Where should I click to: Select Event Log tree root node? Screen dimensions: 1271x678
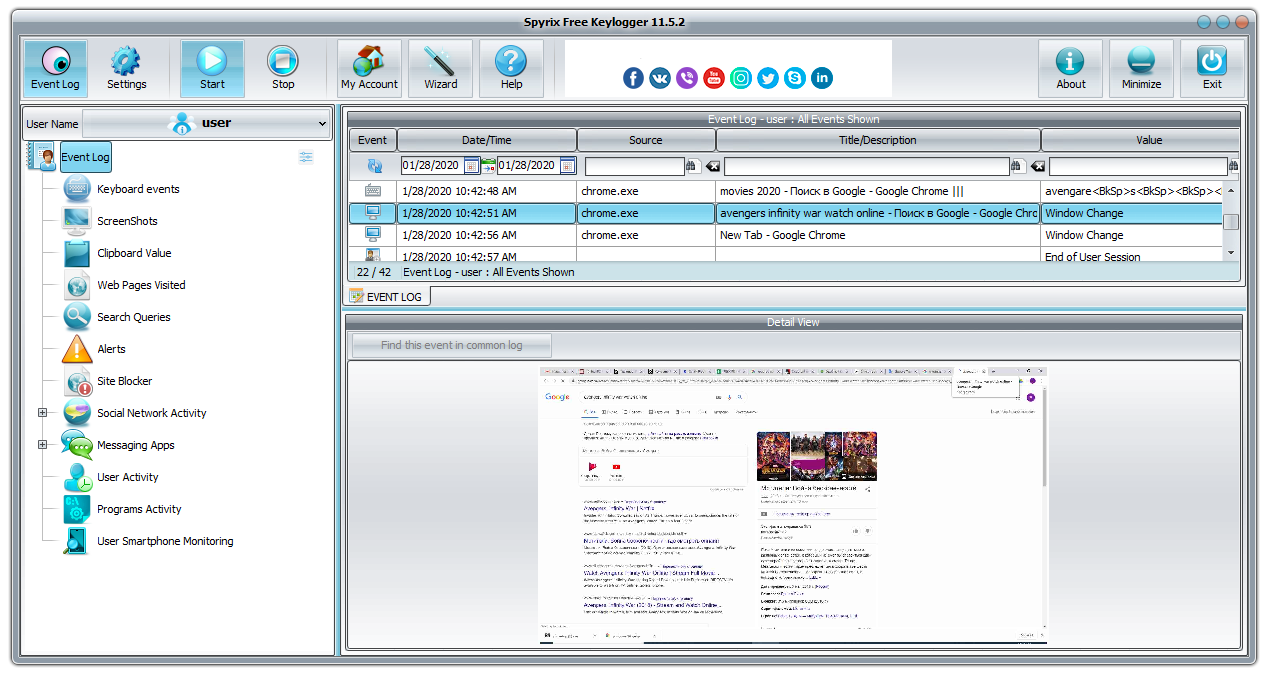[x=85, y=157]
